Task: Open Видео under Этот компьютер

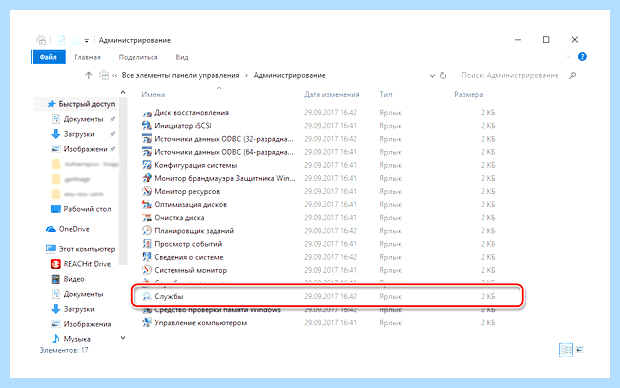Action: (x=74, y=279)
